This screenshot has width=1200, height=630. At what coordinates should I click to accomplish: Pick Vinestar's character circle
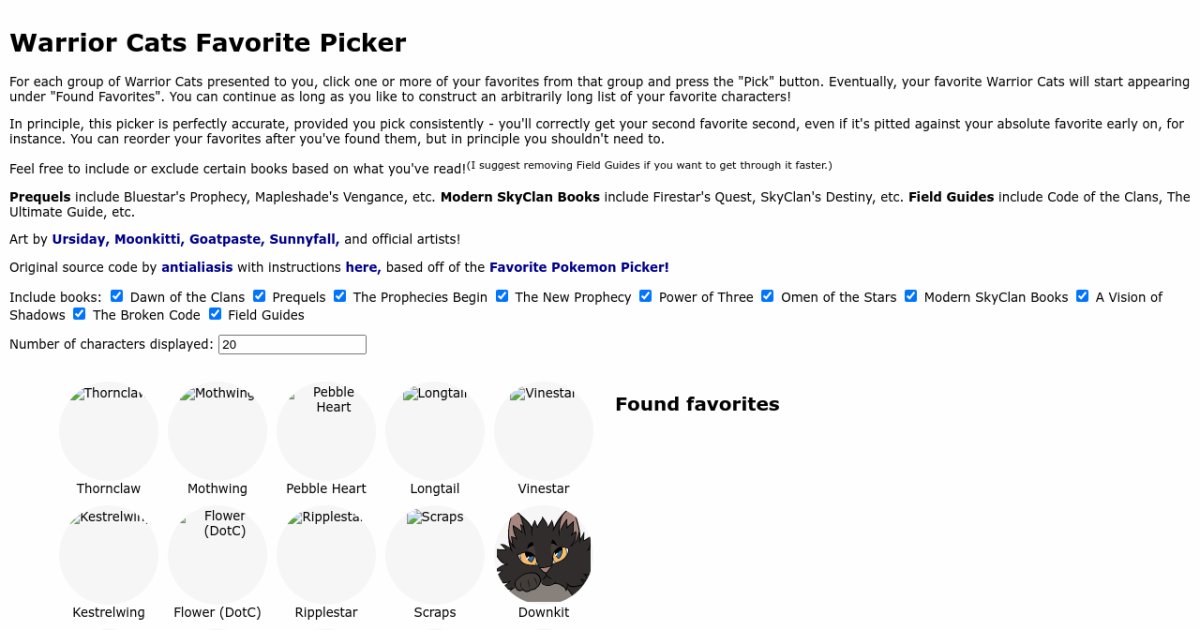tap(543, 432)
